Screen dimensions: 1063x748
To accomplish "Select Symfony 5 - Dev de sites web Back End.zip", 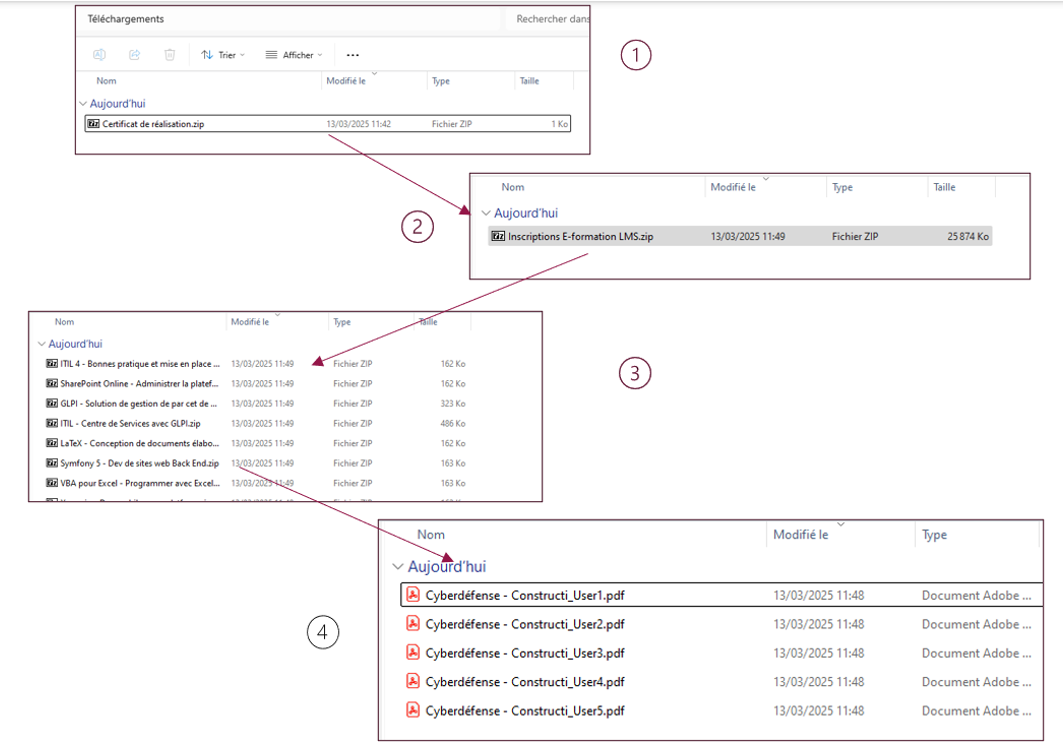I will [139, 463].
